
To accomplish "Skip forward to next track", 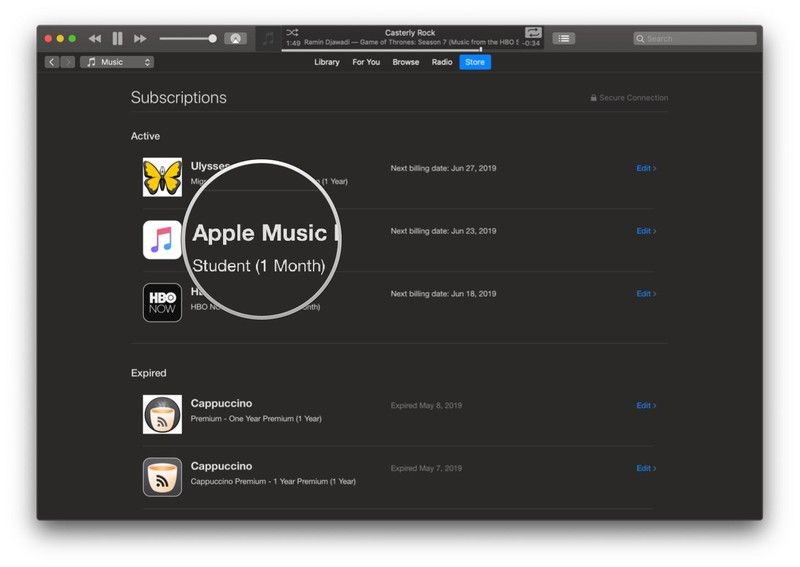I will [140, 38].
